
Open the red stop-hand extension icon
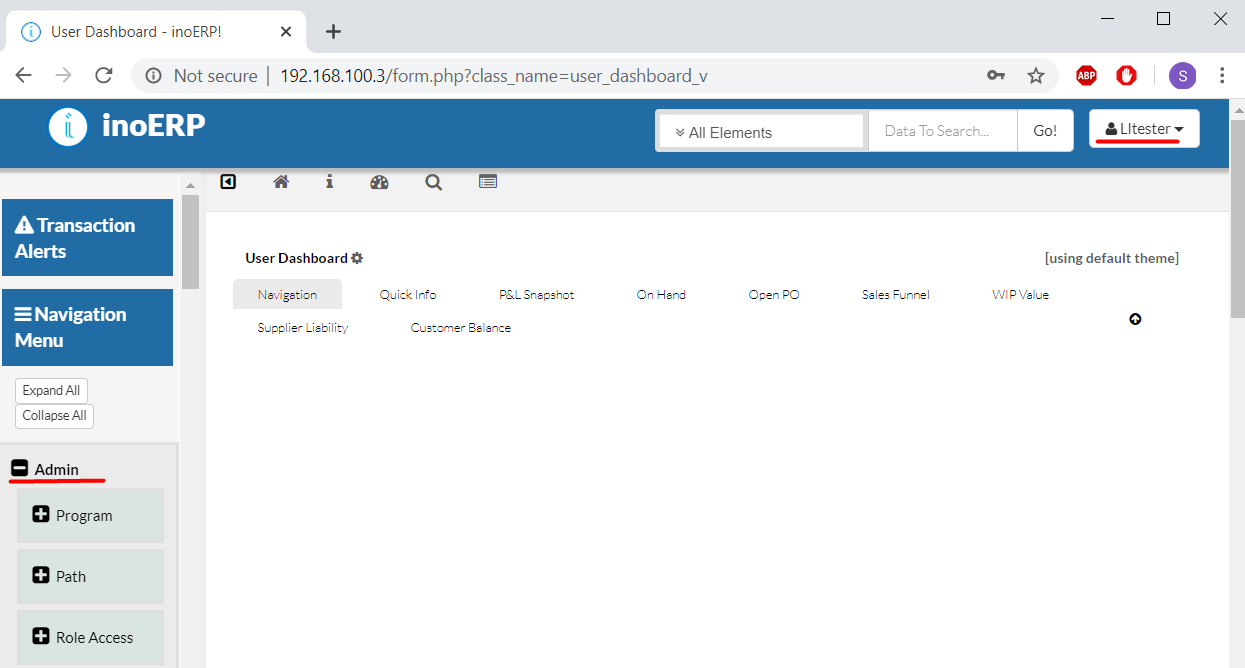pos(1127,76)
